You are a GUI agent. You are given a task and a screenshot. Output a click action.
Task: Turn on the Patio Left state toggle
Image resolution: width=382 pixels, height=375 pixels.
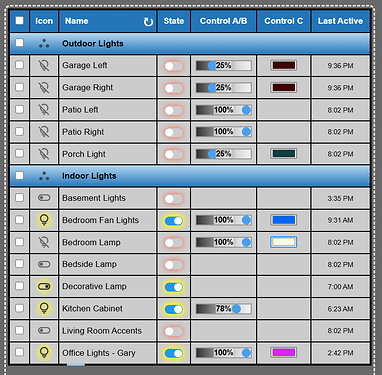coord(174,110)
